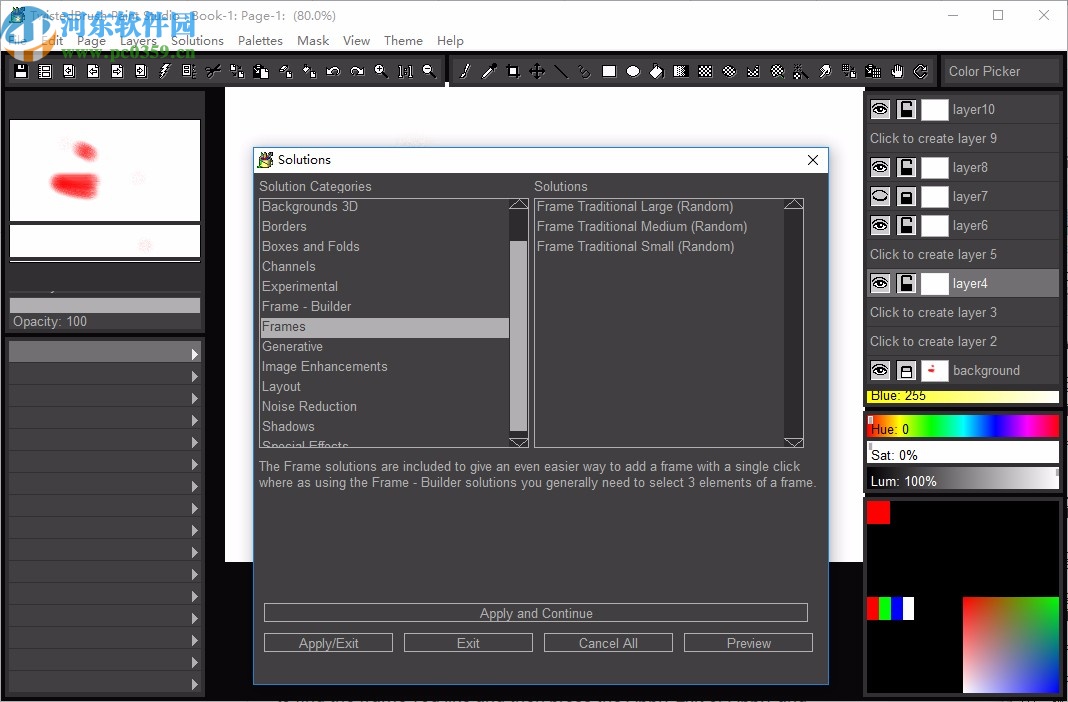Viewport: 1068px width, 702px height.
Task: Hide layer10 using its eye icon
Action: (880, 110)
